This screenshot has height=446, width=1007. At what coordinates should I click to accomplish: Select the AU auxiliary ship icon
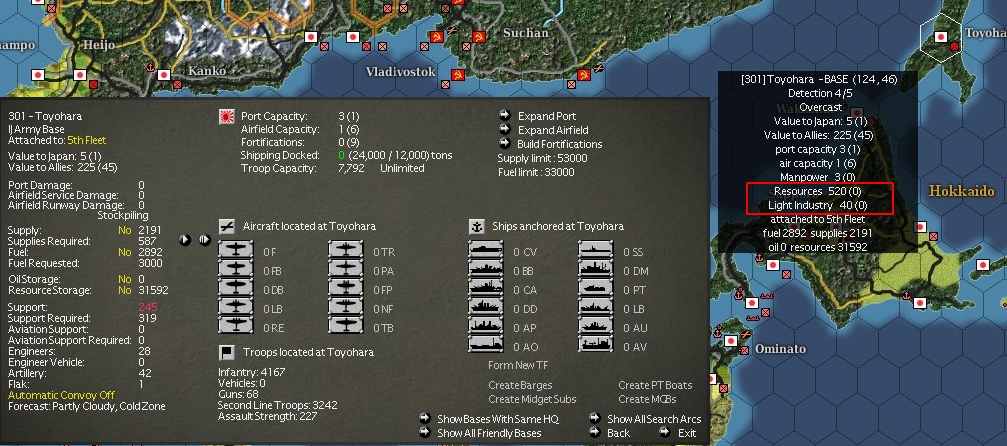[x=595, y=326]
